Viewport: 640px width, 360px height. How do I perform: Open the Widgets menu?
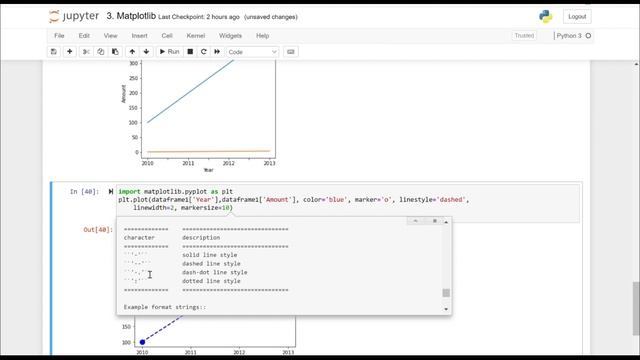click(x=230, y=36)
